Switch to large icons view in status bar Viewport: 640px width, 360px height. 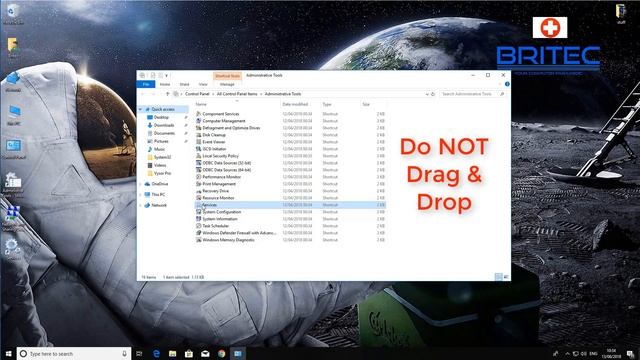pos(506,277)
